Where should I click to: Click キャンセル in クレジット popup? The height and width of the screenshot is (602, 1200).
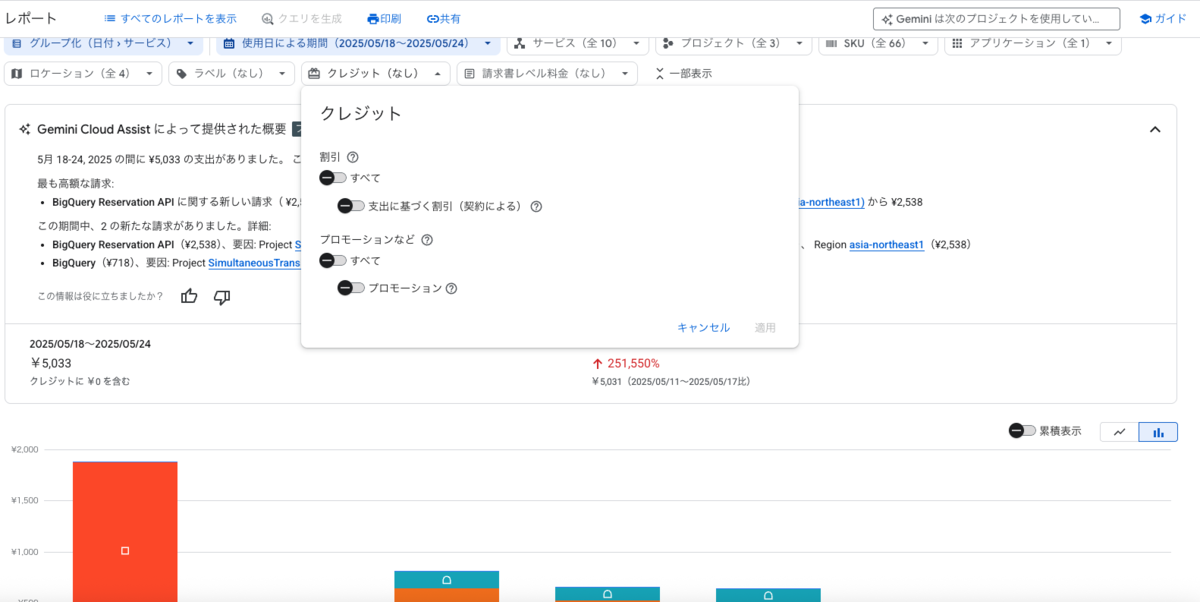pyautogui.click(x=703, y=327)
